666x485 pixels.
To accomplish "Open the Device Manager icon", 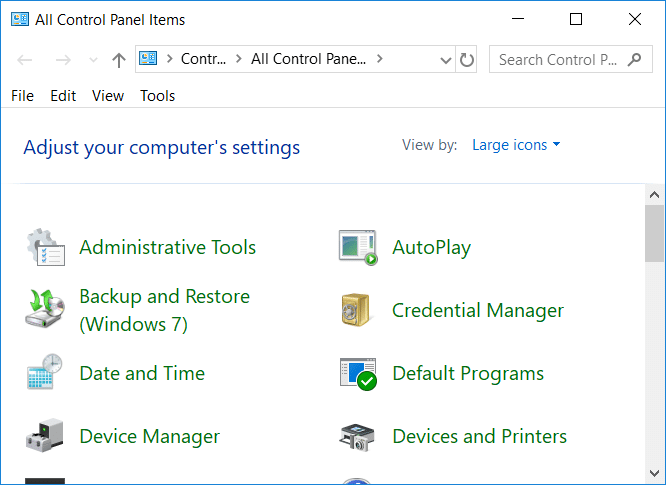I will coord(45,436).
